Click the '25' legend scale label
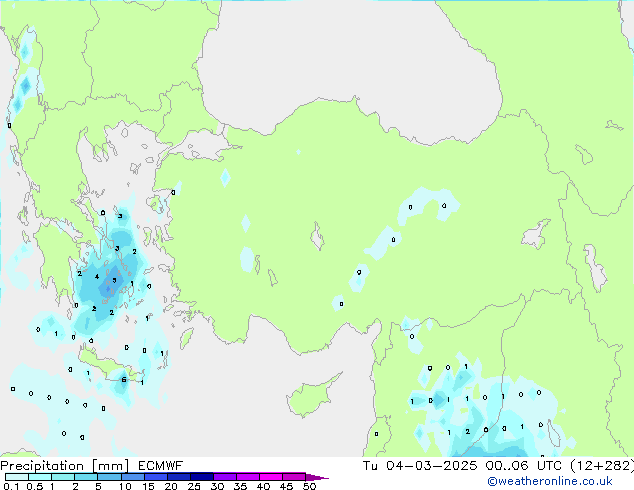Image resolution: width=634 pixels, height=490 pixels. tap(194, 486)
